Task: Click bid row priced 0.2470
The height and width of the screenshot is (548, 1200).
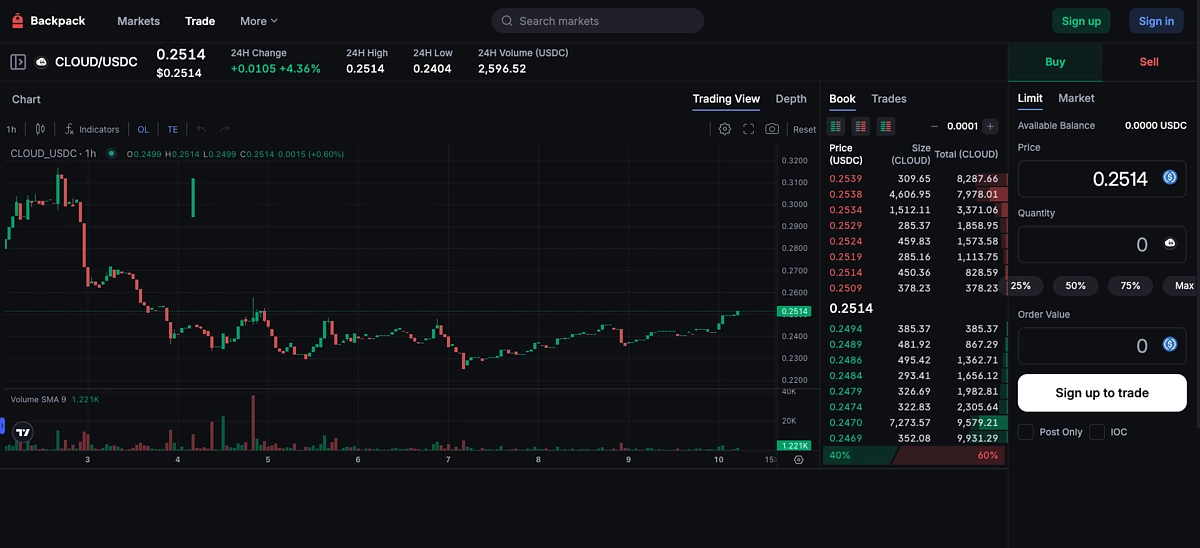Action: point(913,423)
